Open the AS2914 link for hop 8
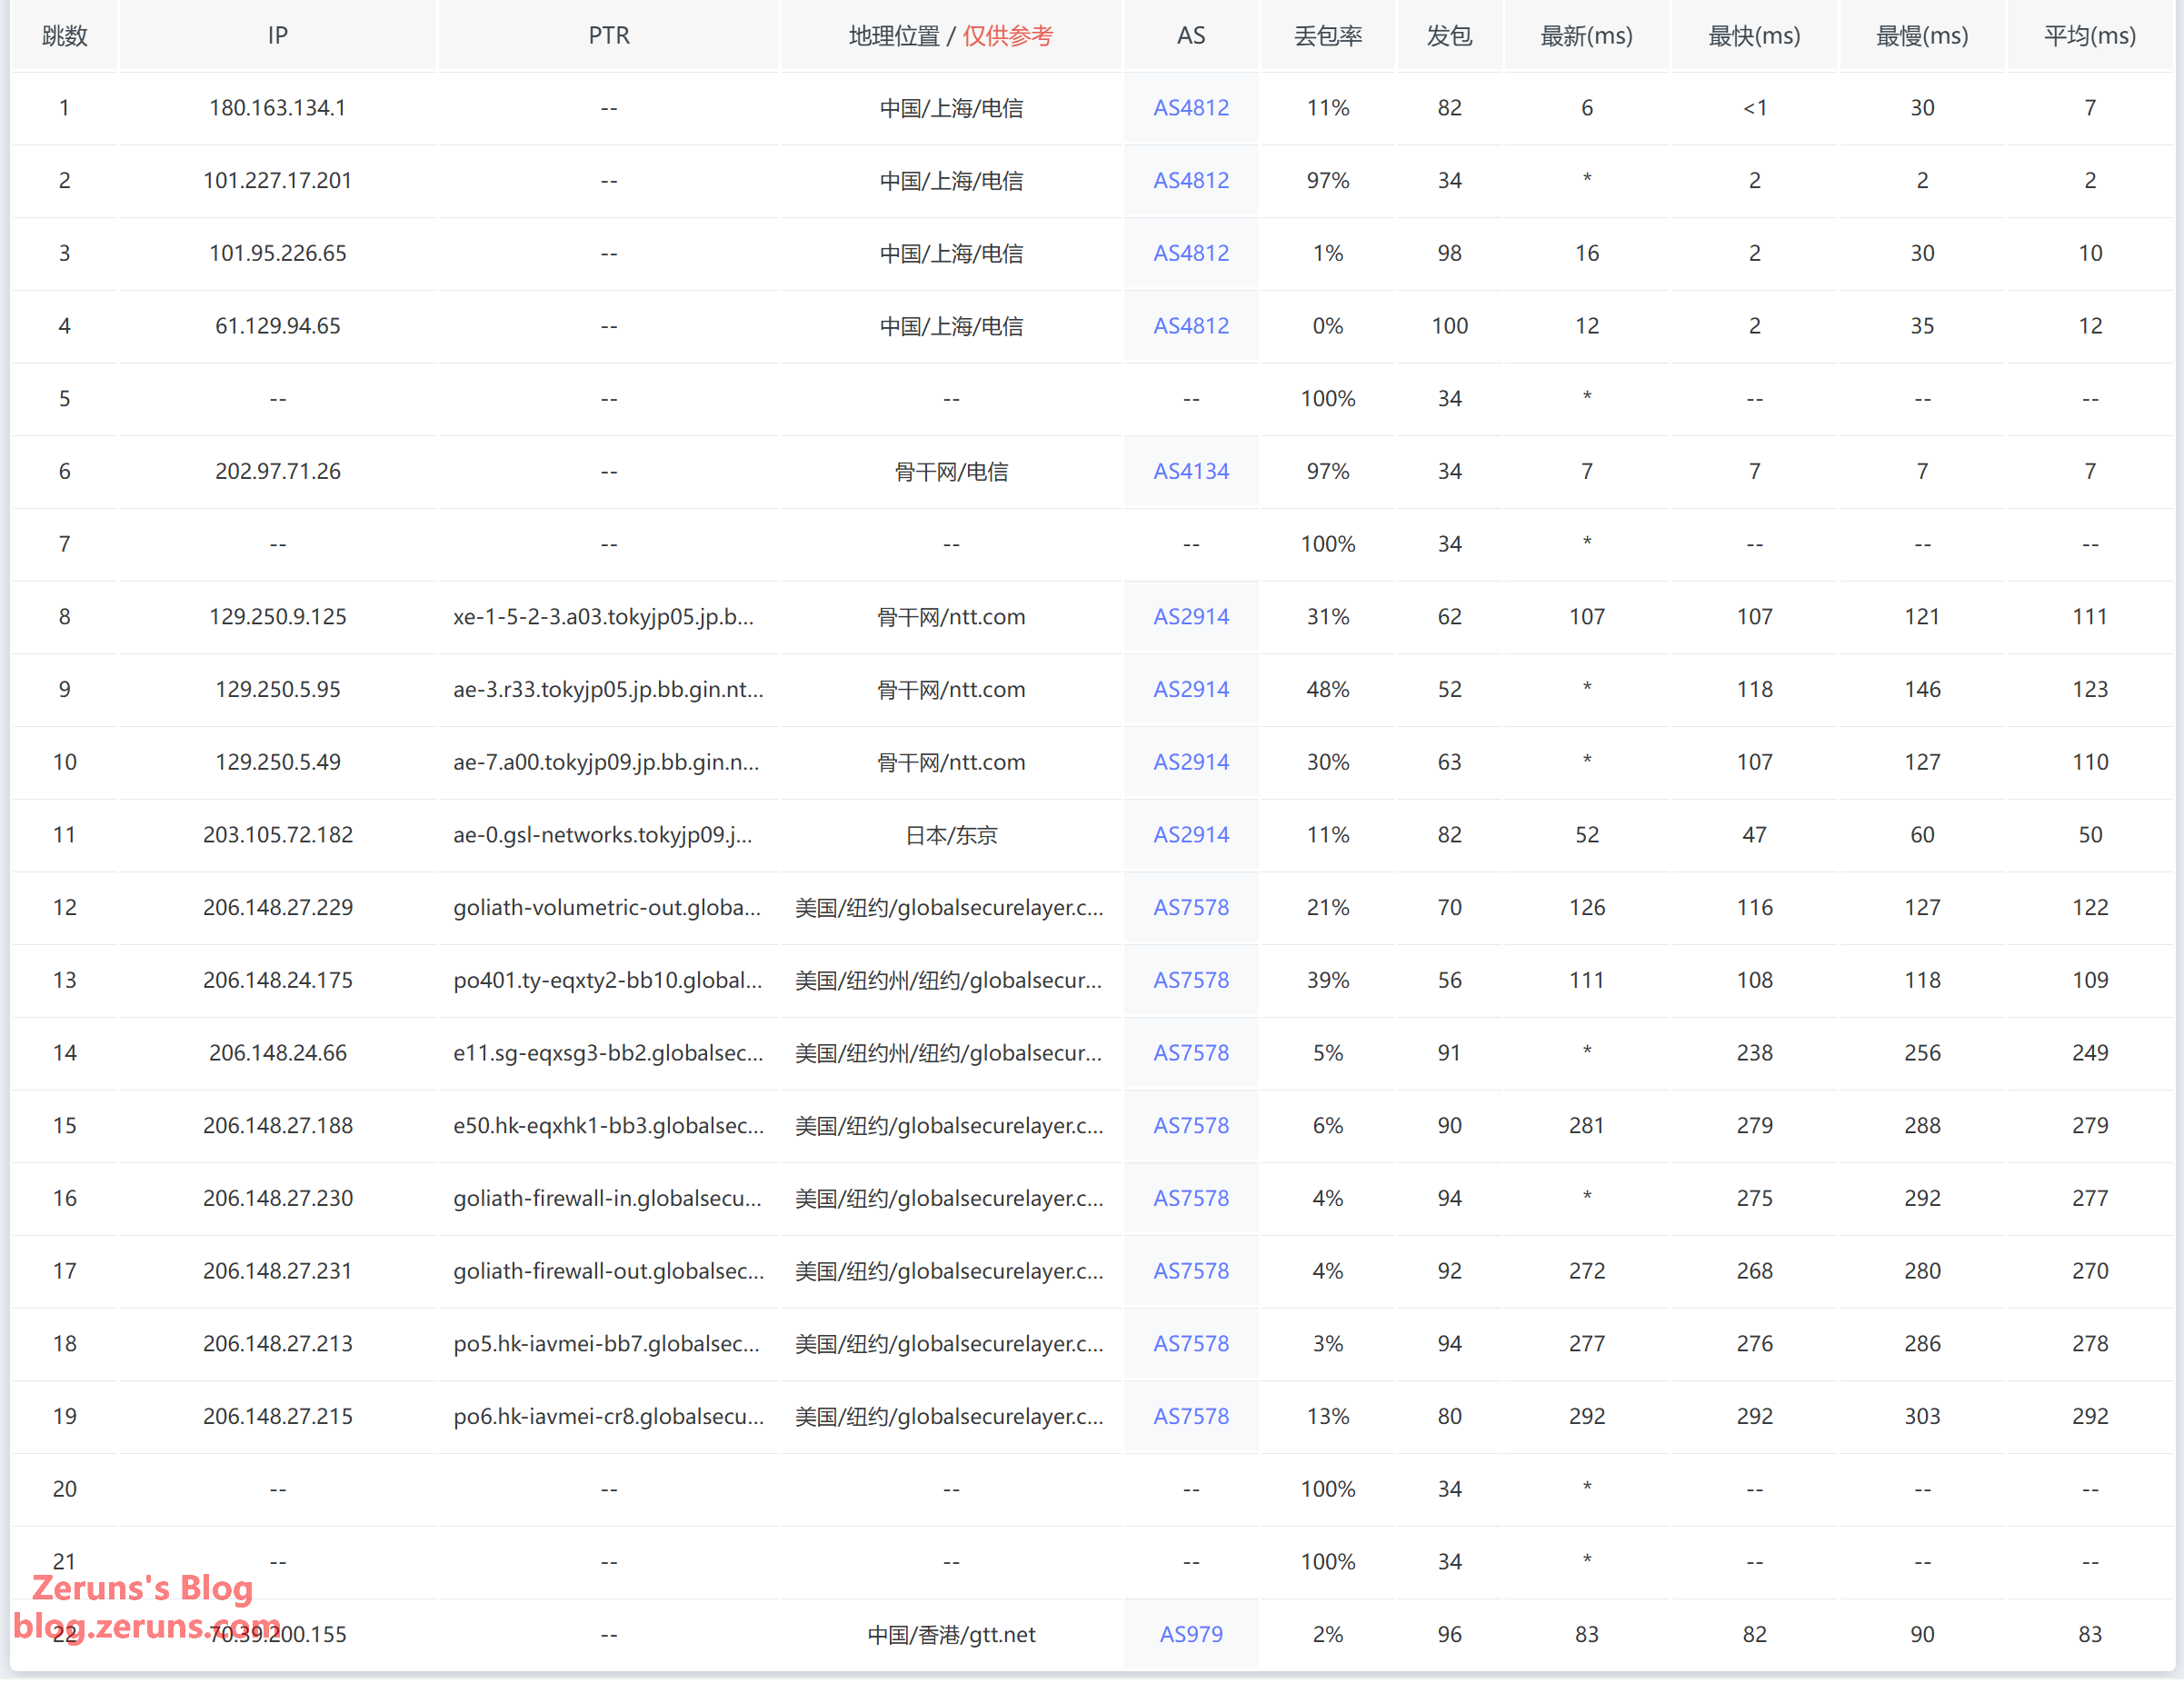 tap(1190, 617)
